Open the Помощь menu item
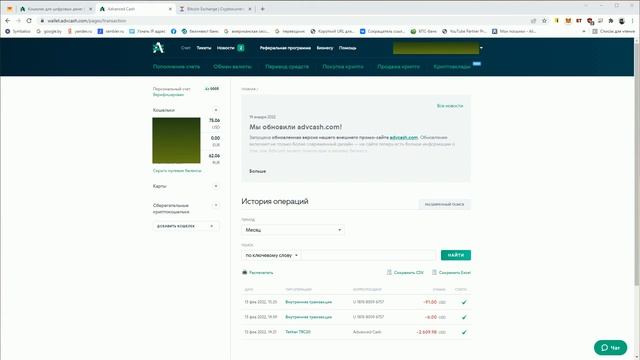This screenshot has width=640, height=360. click(x=347, y=48)
